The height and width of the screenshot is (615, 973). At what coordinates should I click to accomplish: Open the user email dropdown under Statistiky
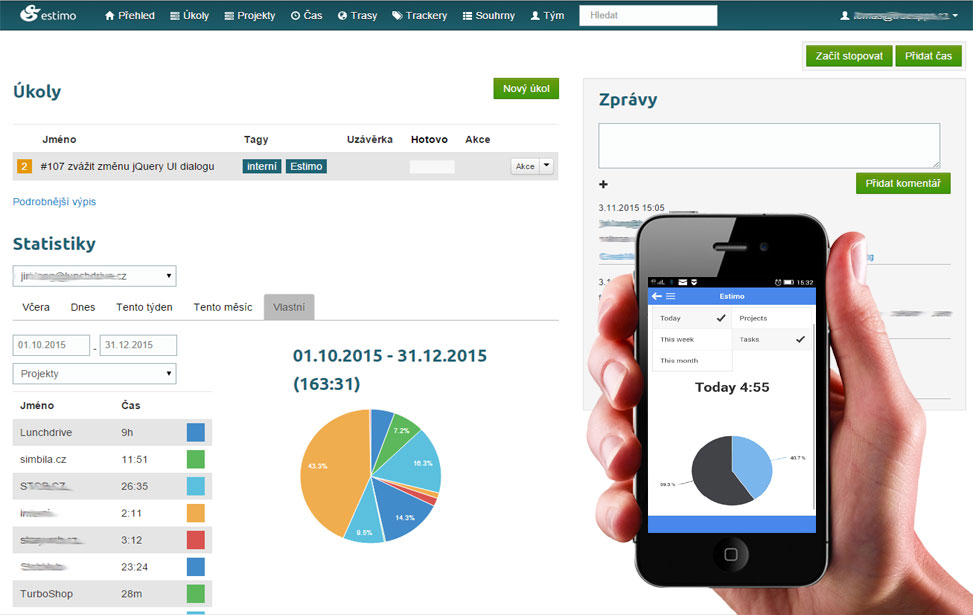[x=94, y=276]
